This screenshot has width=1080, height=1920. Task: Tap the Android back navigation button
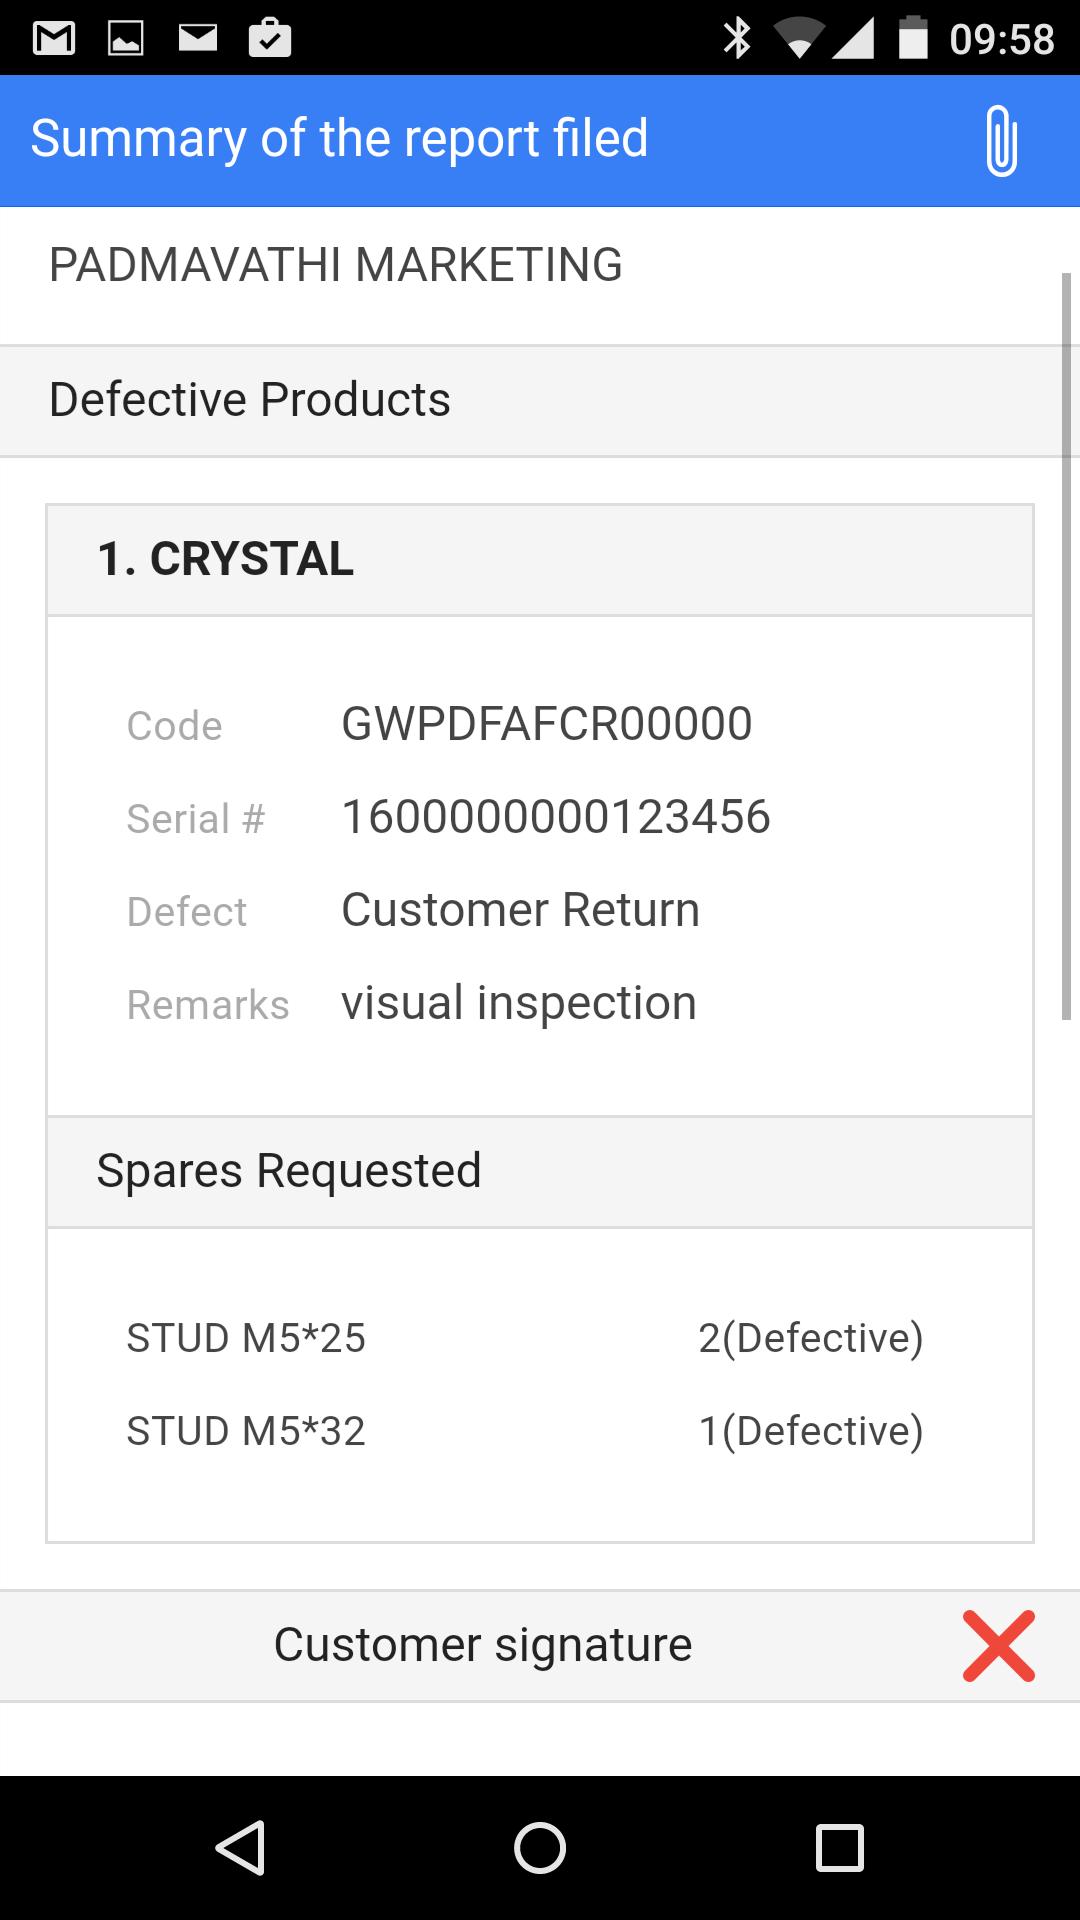click(240, 1847)
